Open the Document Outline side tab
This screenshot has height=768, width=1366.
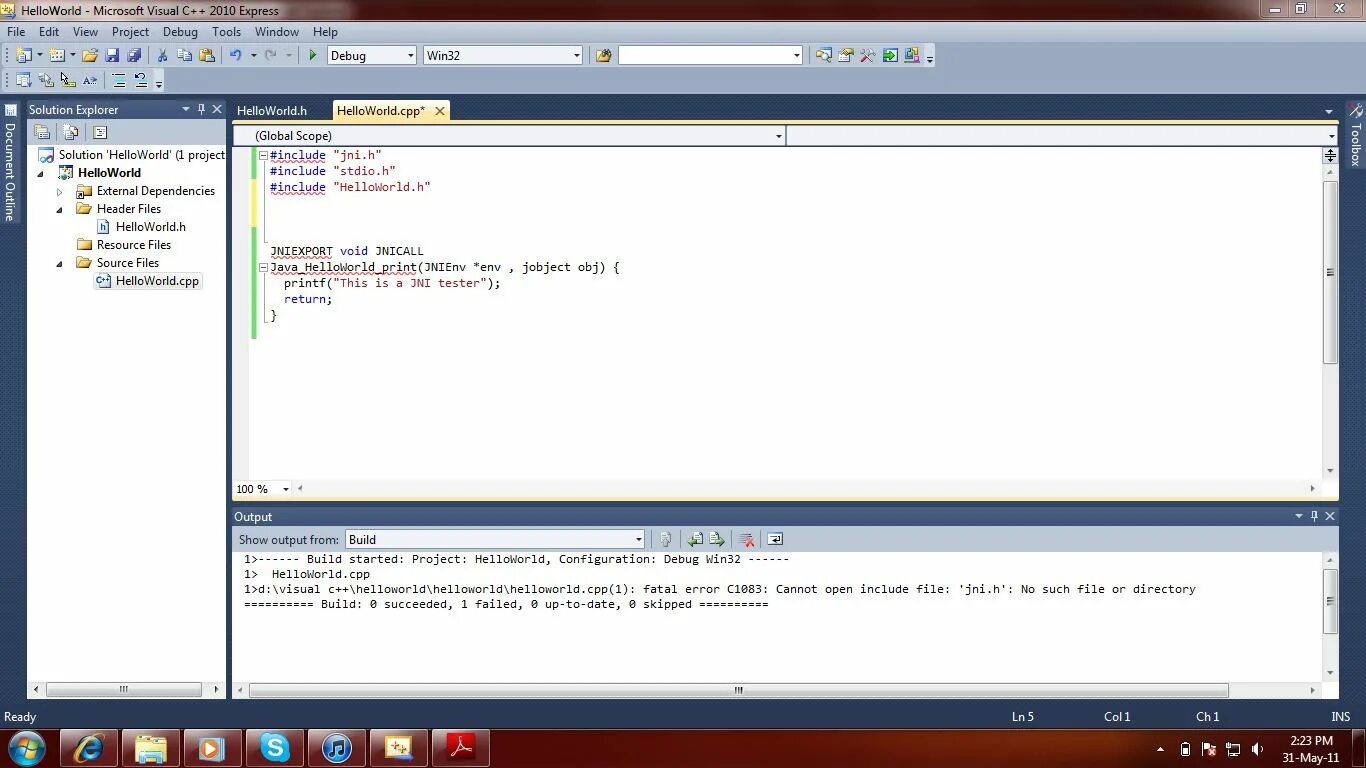coord(10,162)
